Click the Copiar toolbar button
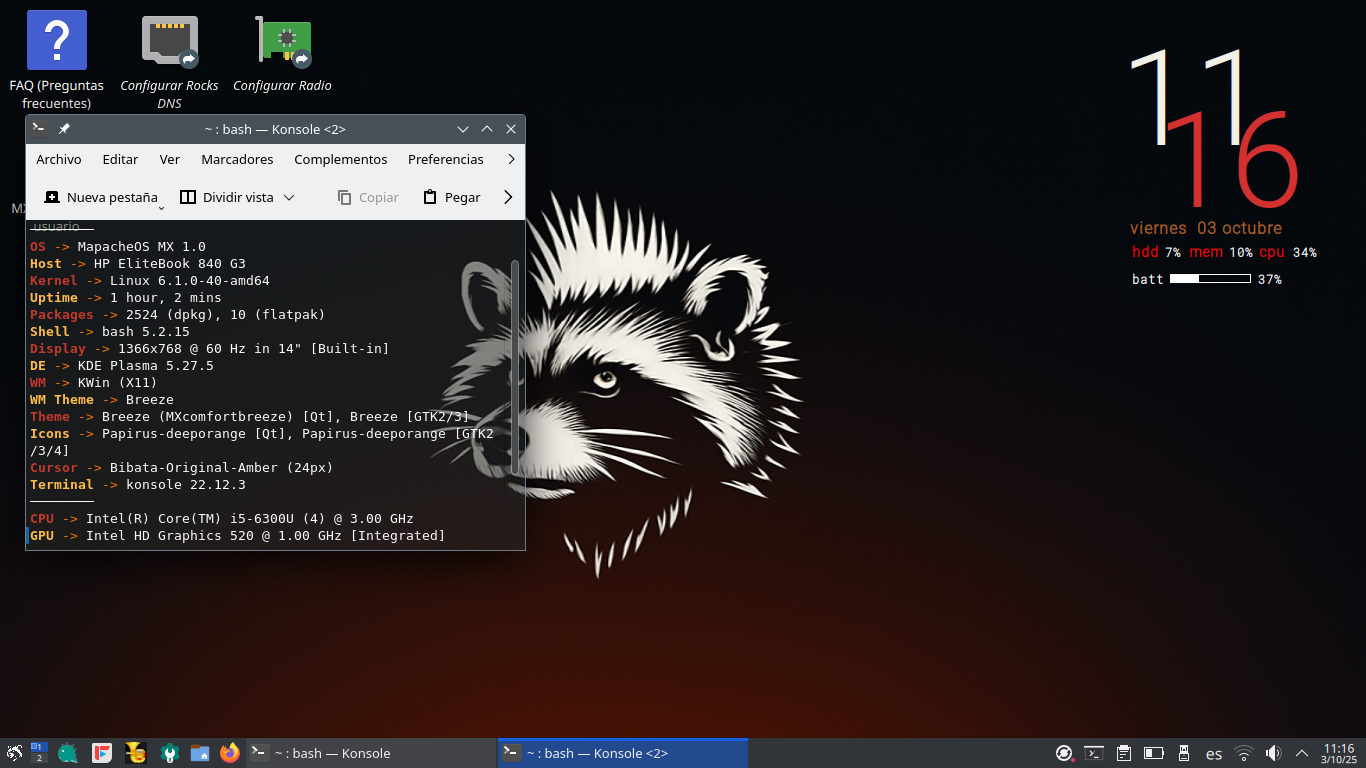Image resolution: width=1366 pixels, height=768 pixels. (368, 197)
